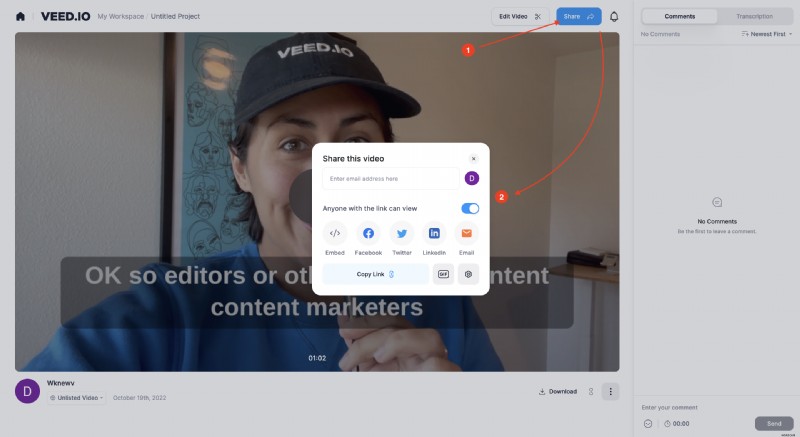Click the VEED.IO logo

coord(66,16)
